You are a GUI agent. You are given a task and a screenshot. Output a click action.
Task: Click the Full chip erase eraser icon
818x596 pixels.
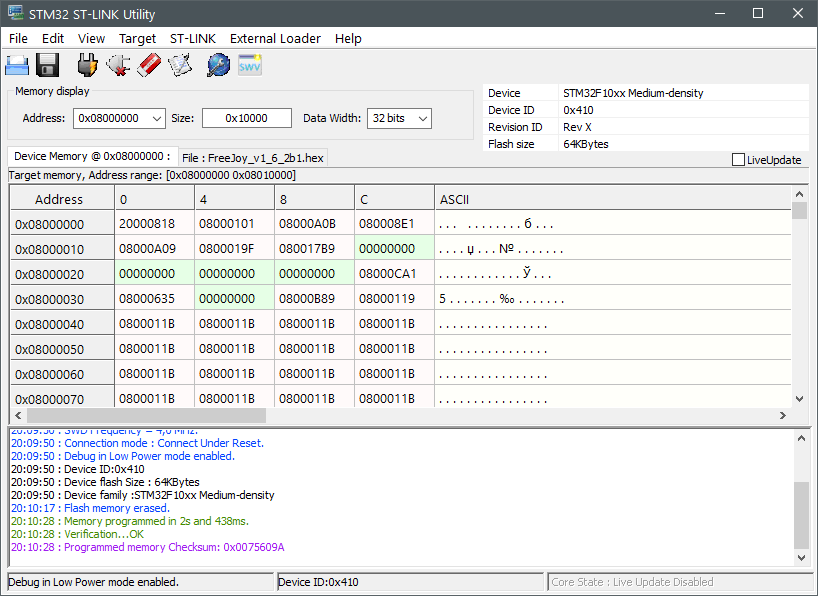click(148, 66)
